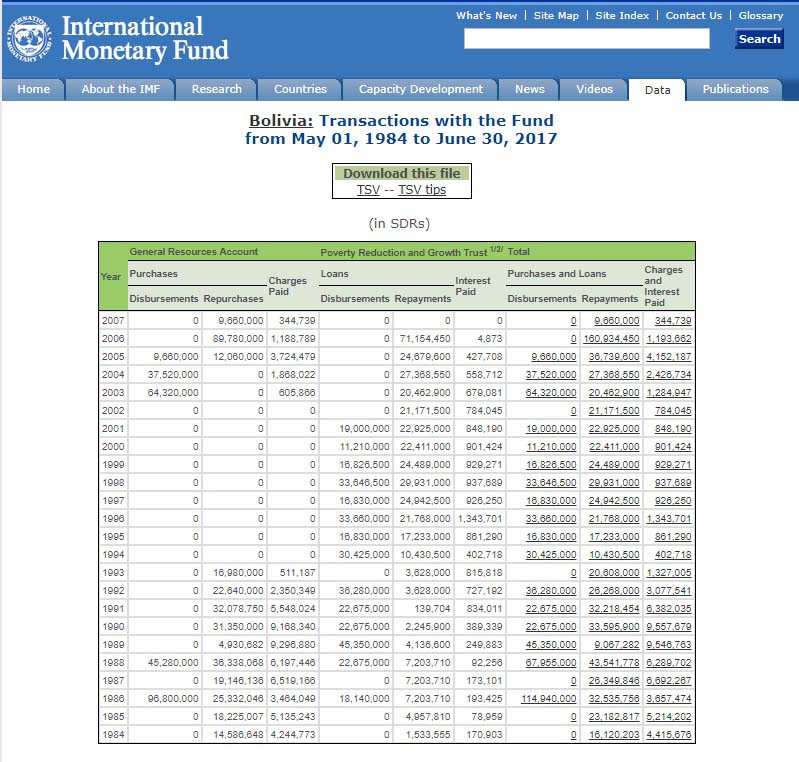Click 1994 total disbursements 30,425,000
Viewport: 799px width, 762px height.
551,555
